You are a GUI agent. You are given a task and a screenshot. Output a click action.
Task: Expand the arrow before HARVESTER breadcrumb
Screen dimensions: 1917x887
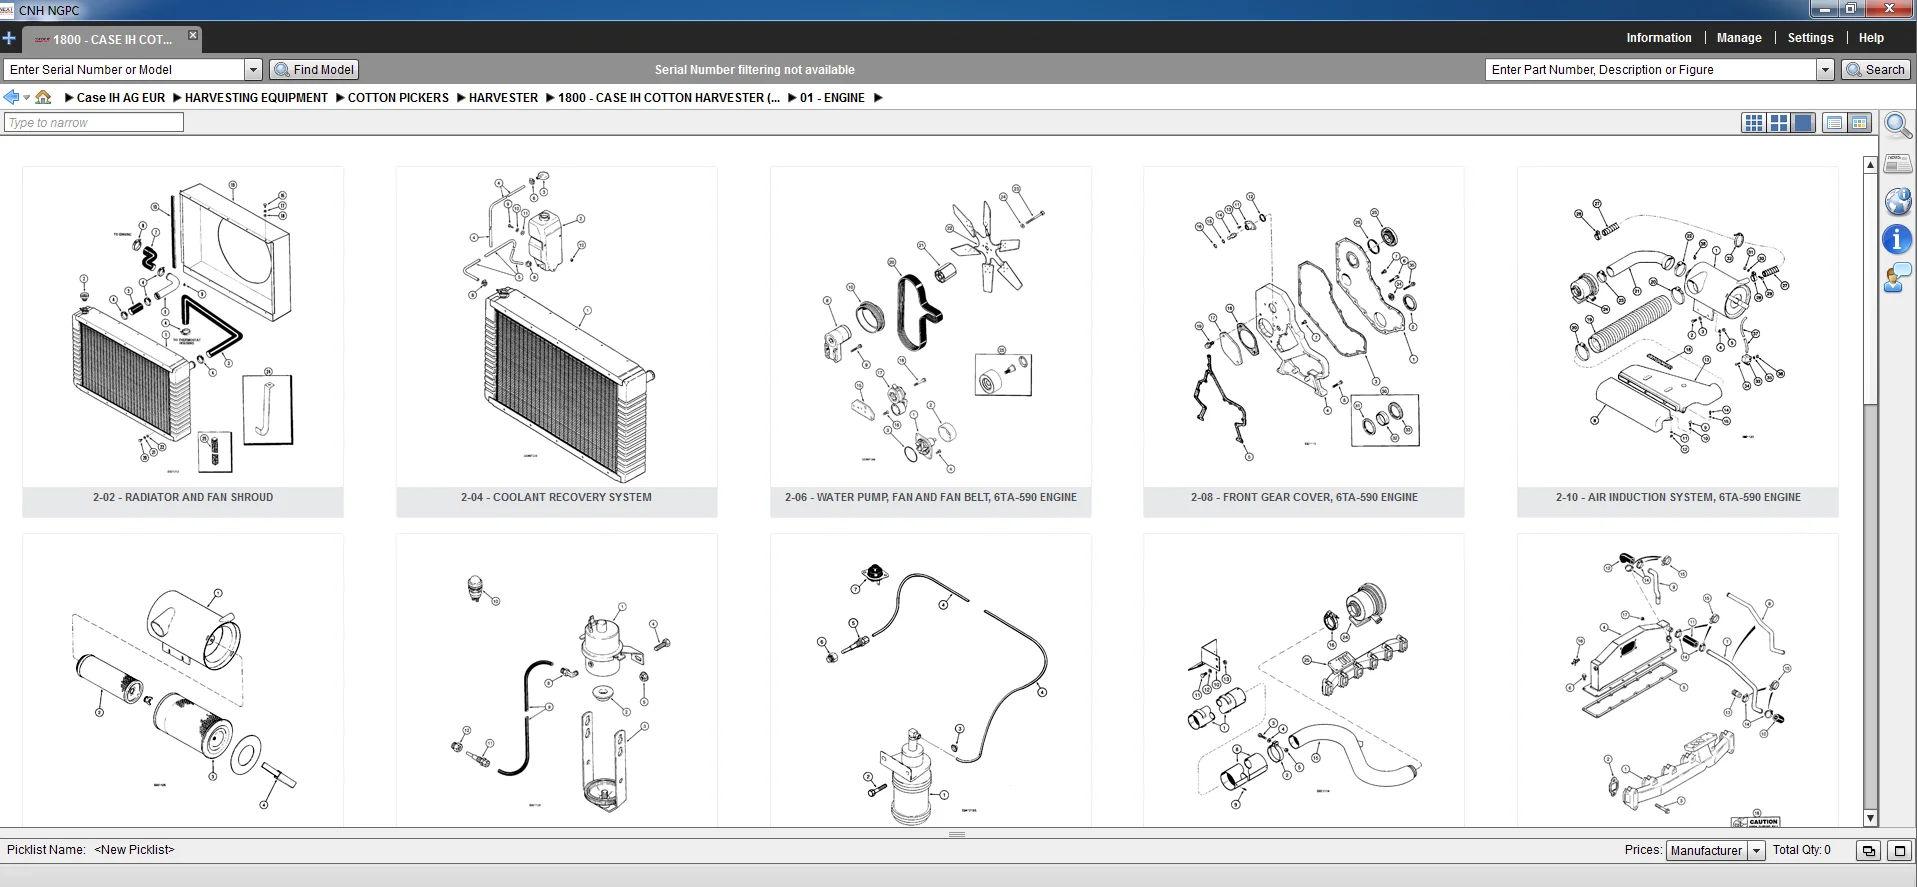coord(461,98)
